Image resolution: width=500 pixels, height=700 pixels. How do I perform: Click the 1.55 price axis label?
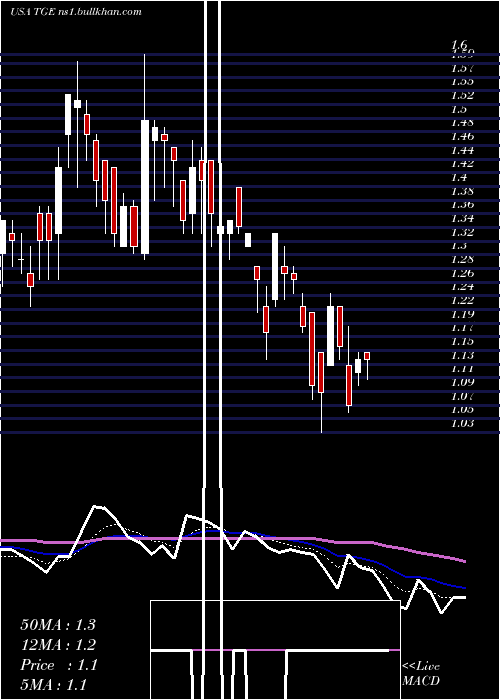(462, 82)
